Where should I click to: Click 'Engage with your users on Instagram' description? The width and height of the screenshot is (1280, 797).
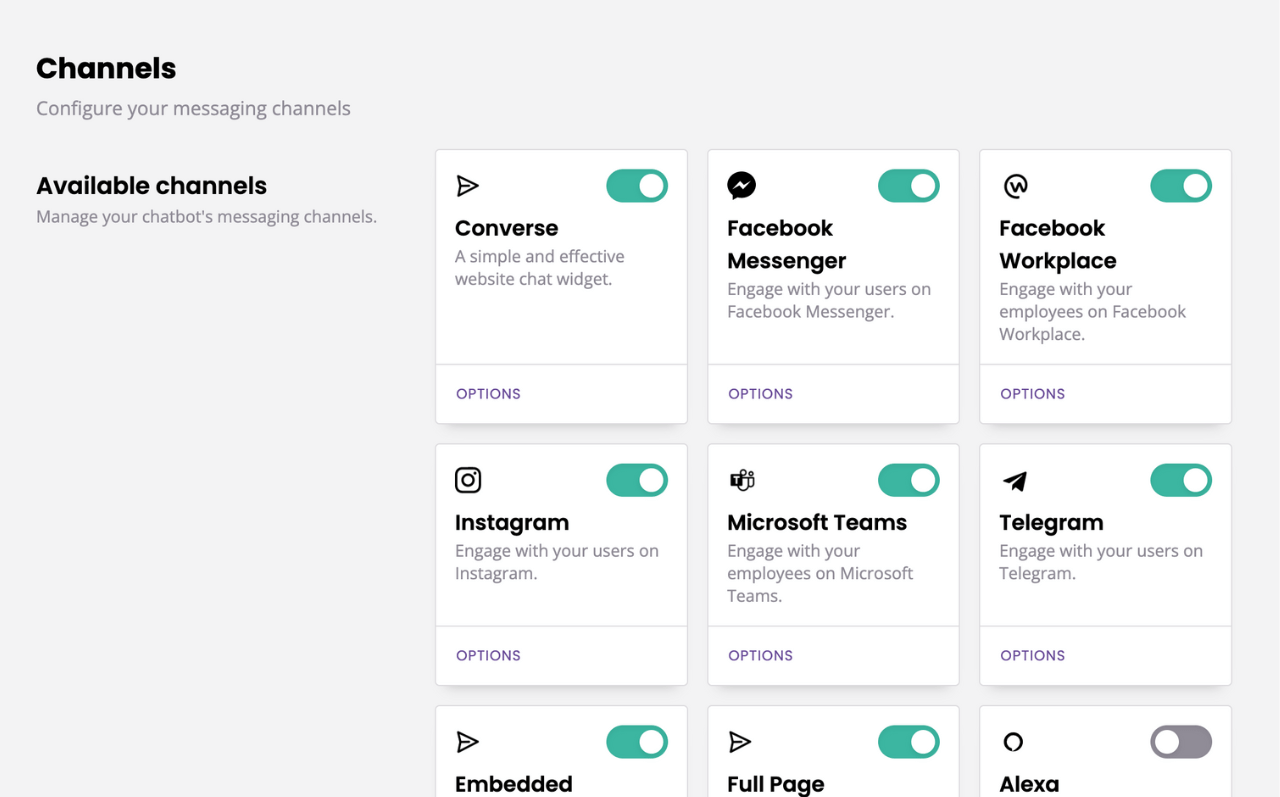557,562
